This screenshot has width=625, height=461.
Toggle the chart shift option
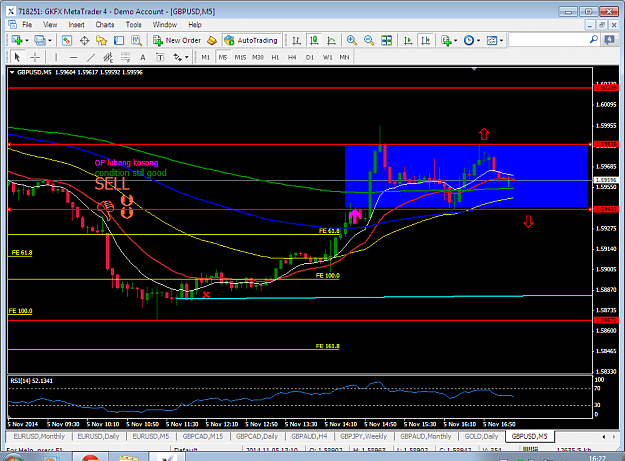(x=425, y=40)
